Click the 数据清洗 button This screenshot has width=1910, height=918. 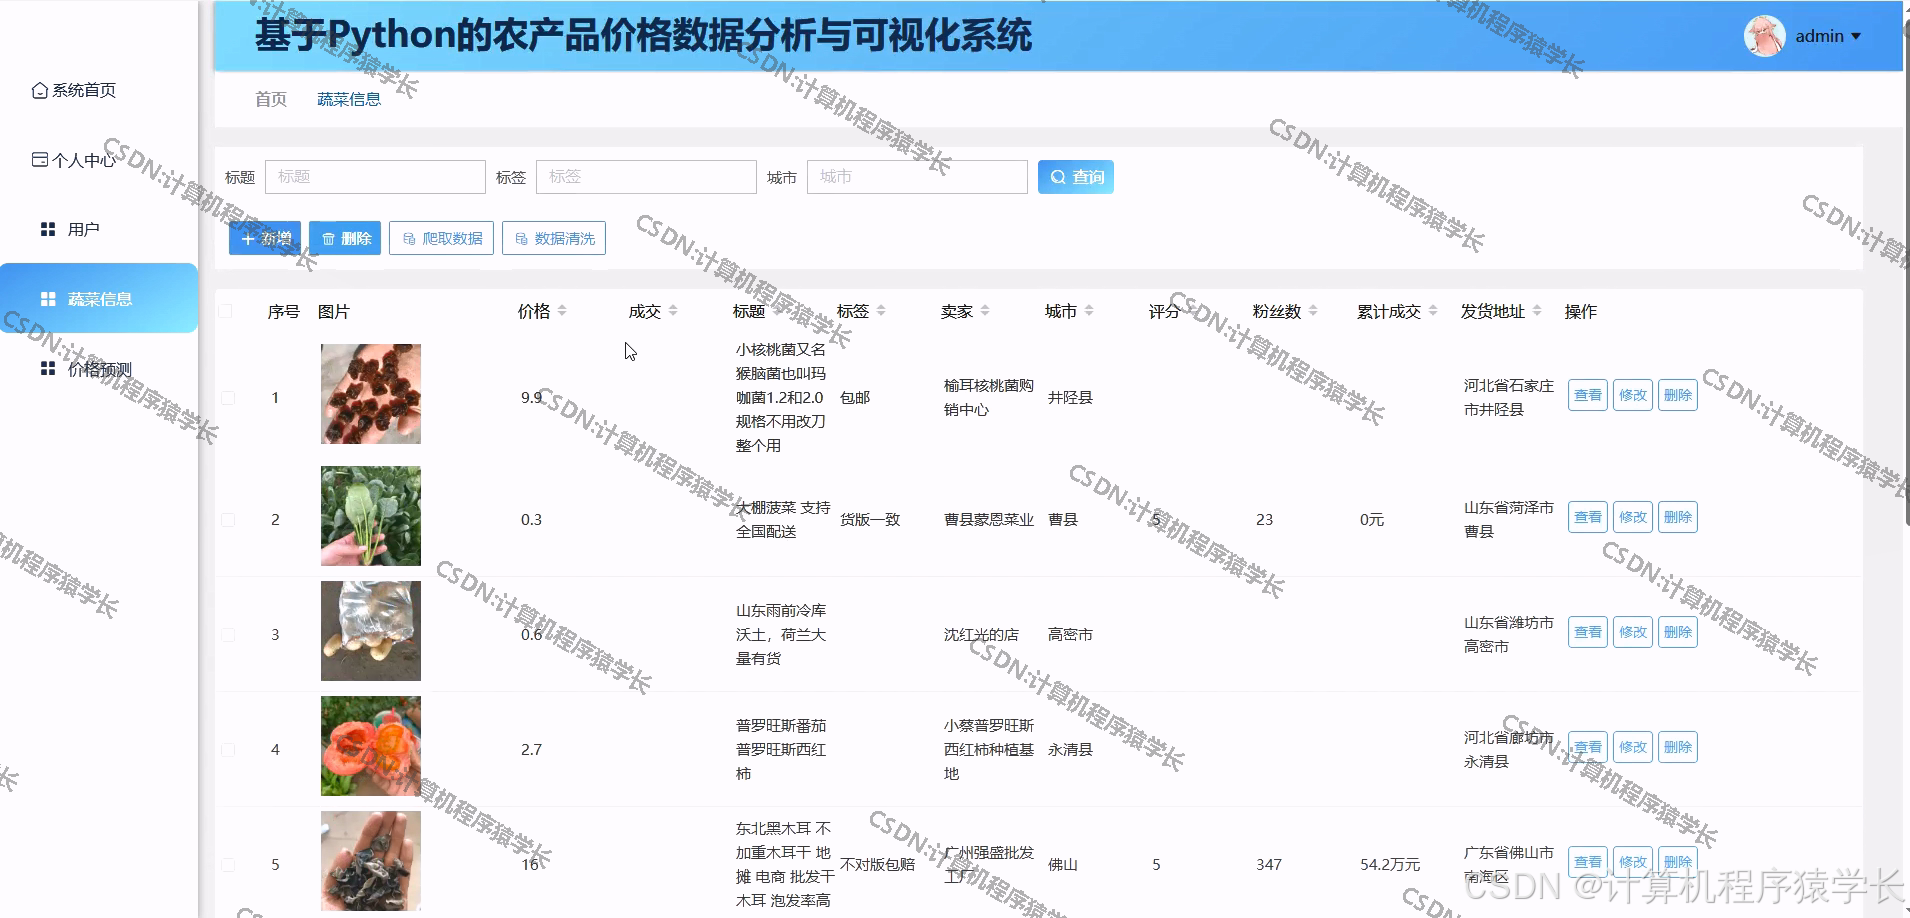[x=554, y=238]
